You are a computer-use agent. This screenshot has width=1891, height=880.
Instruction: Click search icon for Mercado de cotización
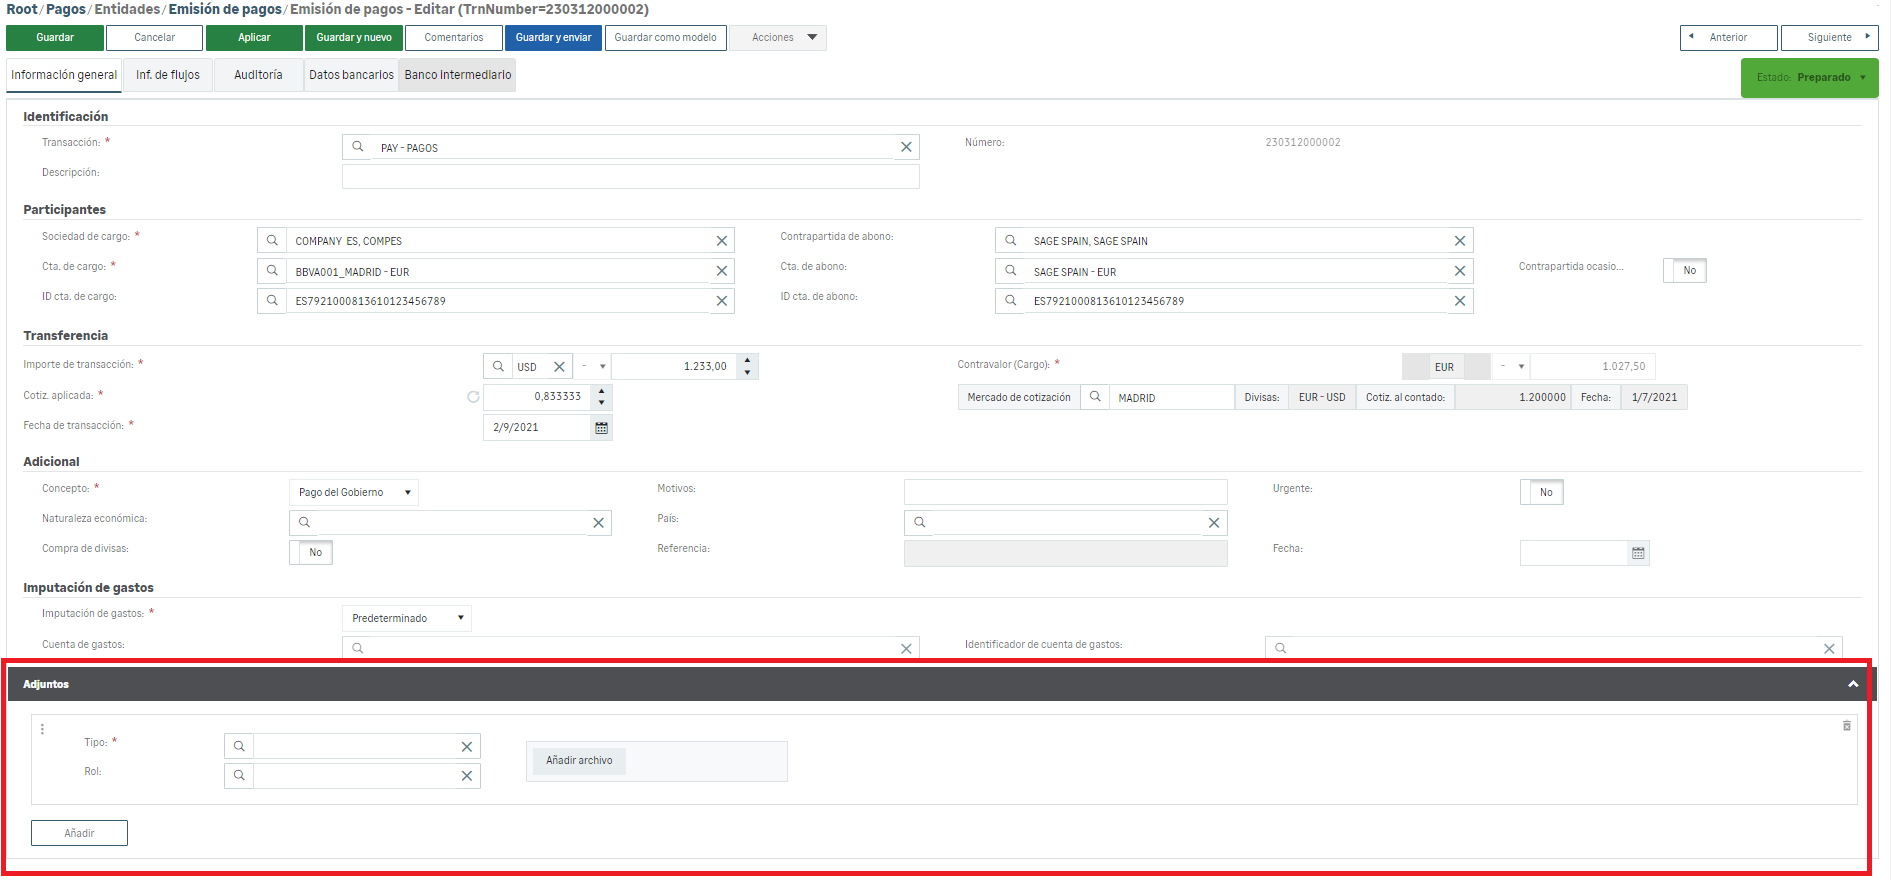(1095, 397)
